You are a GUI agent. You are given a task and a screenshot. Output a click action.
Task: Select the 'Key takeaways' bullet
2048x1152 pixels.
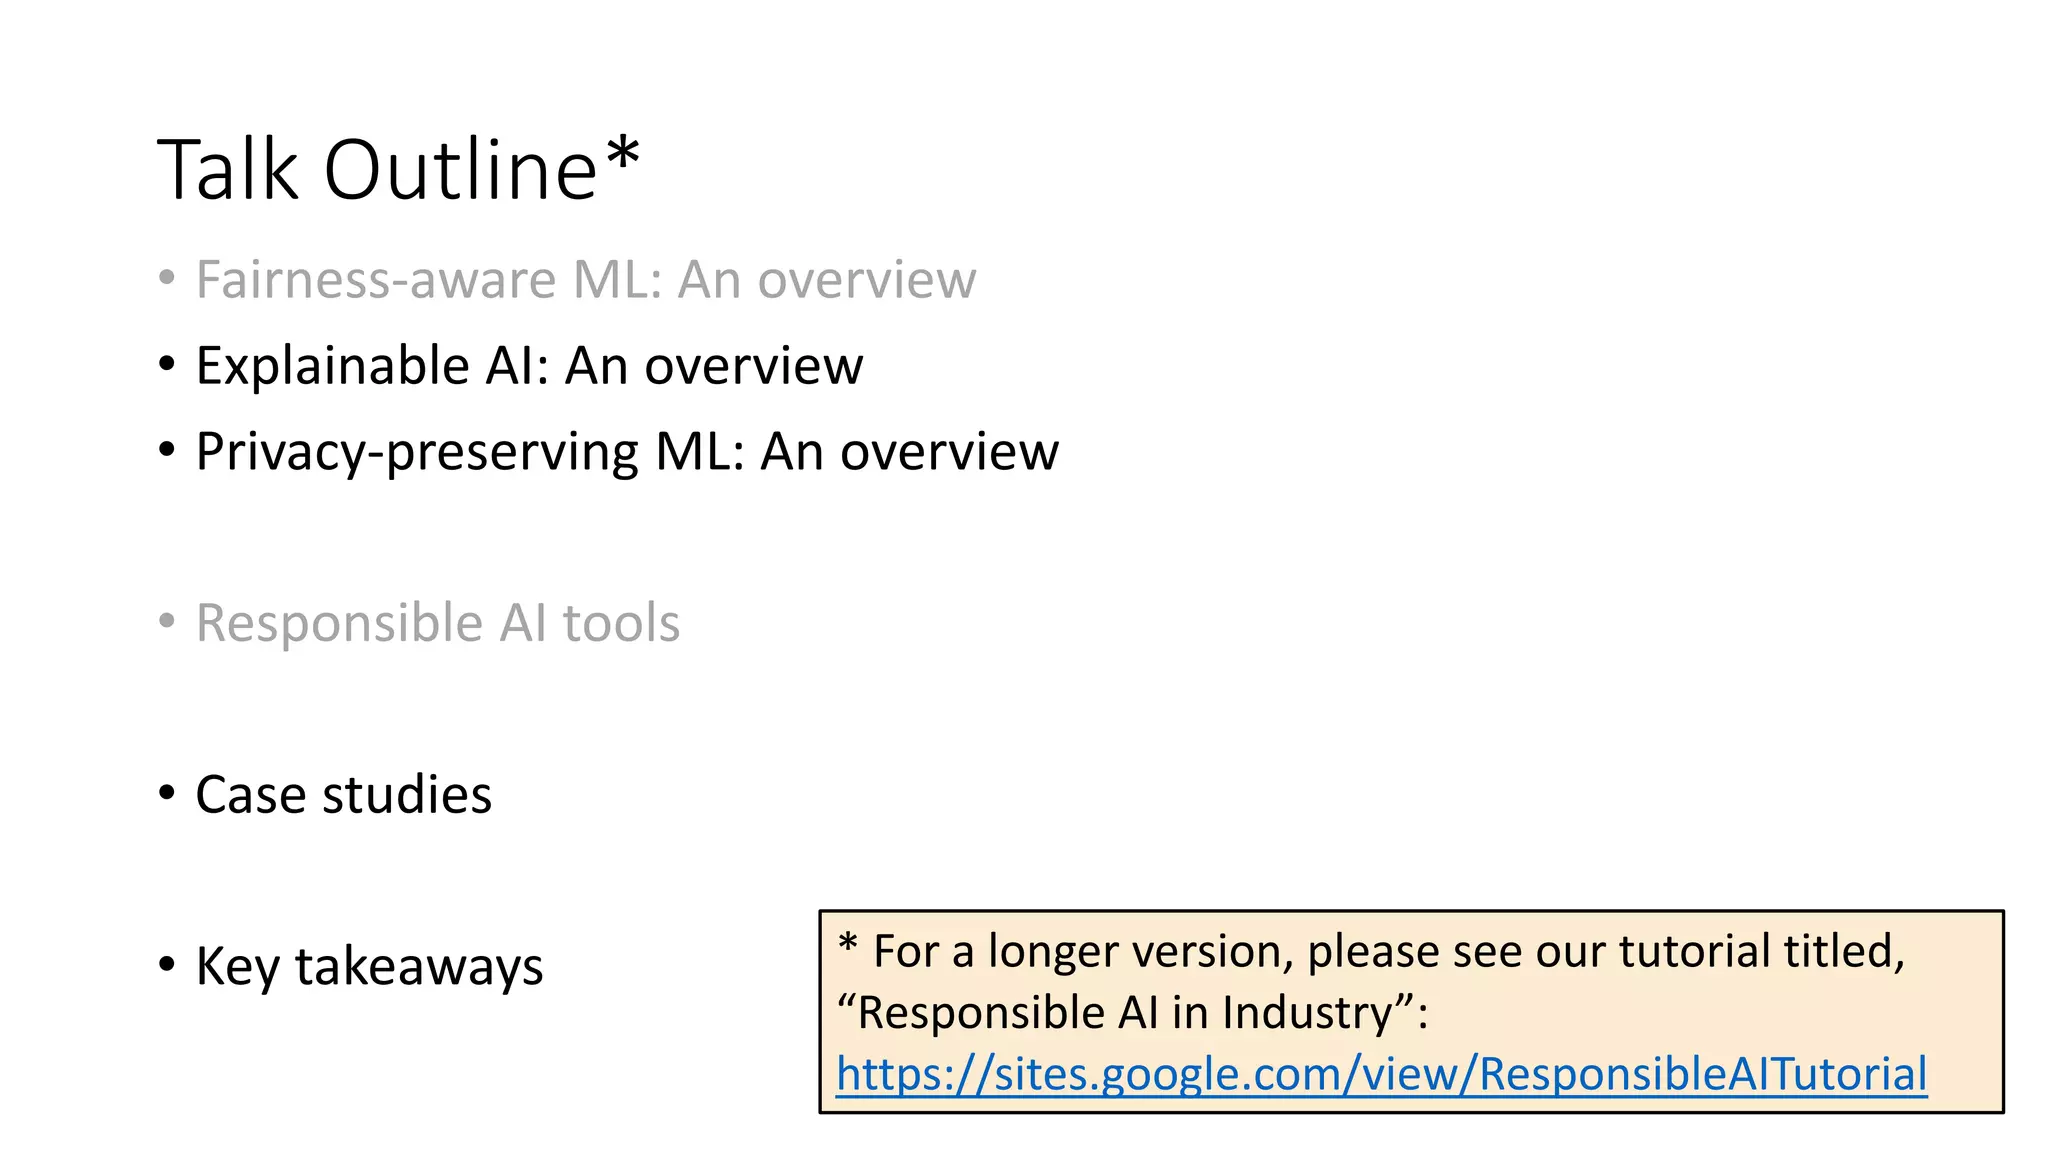pyautogui.click(x=369, y=967)
